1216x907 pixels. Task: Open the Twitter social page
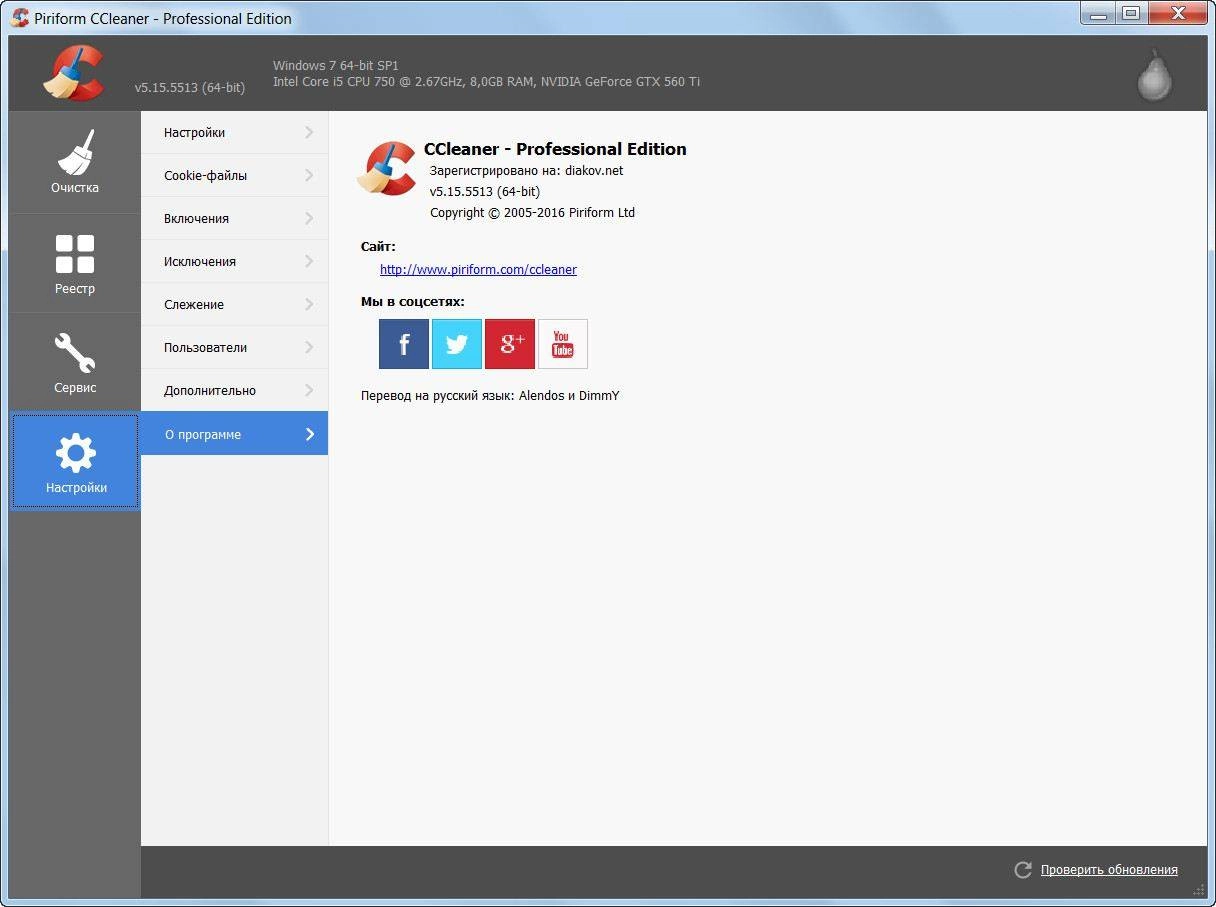[457, 344]
